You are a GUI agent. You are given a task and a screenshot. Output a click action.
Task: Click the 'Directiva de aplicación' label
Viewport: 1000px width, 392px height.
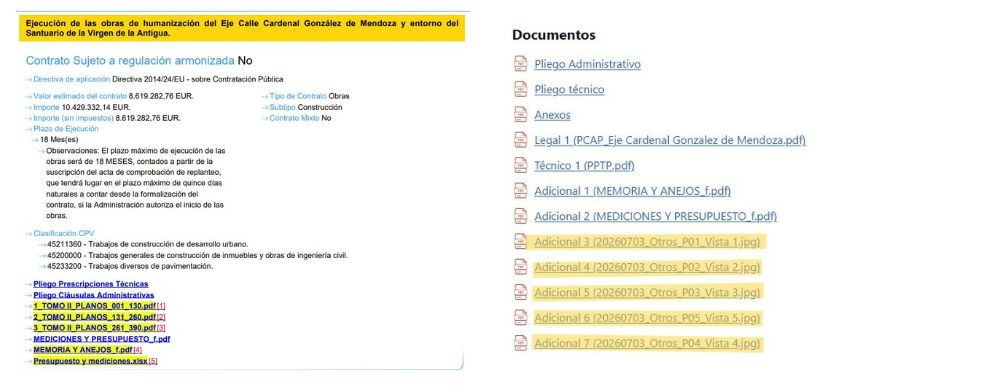click(72, 79)
